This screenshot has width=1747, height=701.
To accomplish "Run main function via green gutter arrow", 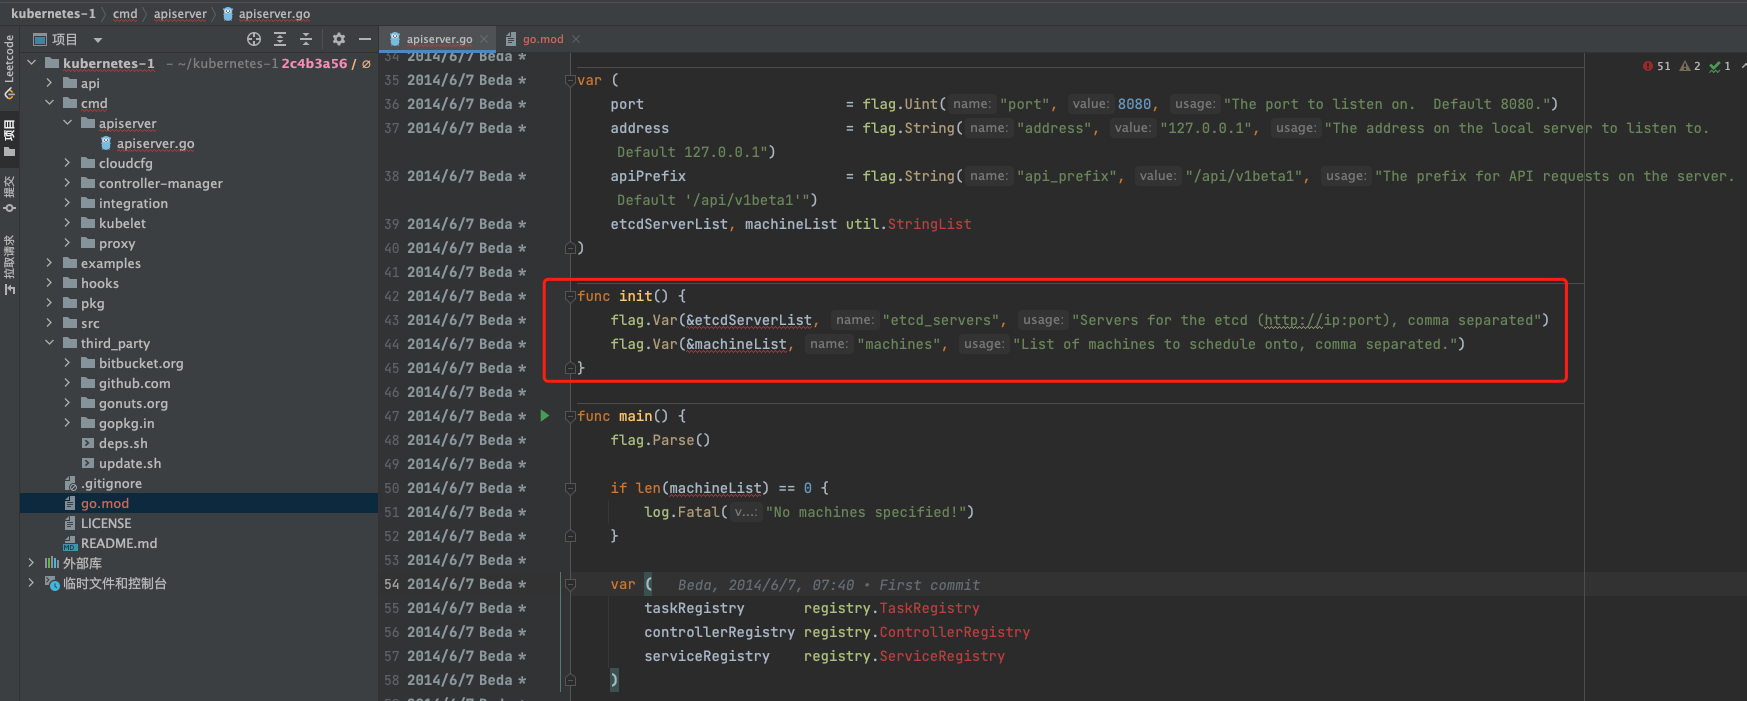I will pyautogui.click(x=545, y=416).
